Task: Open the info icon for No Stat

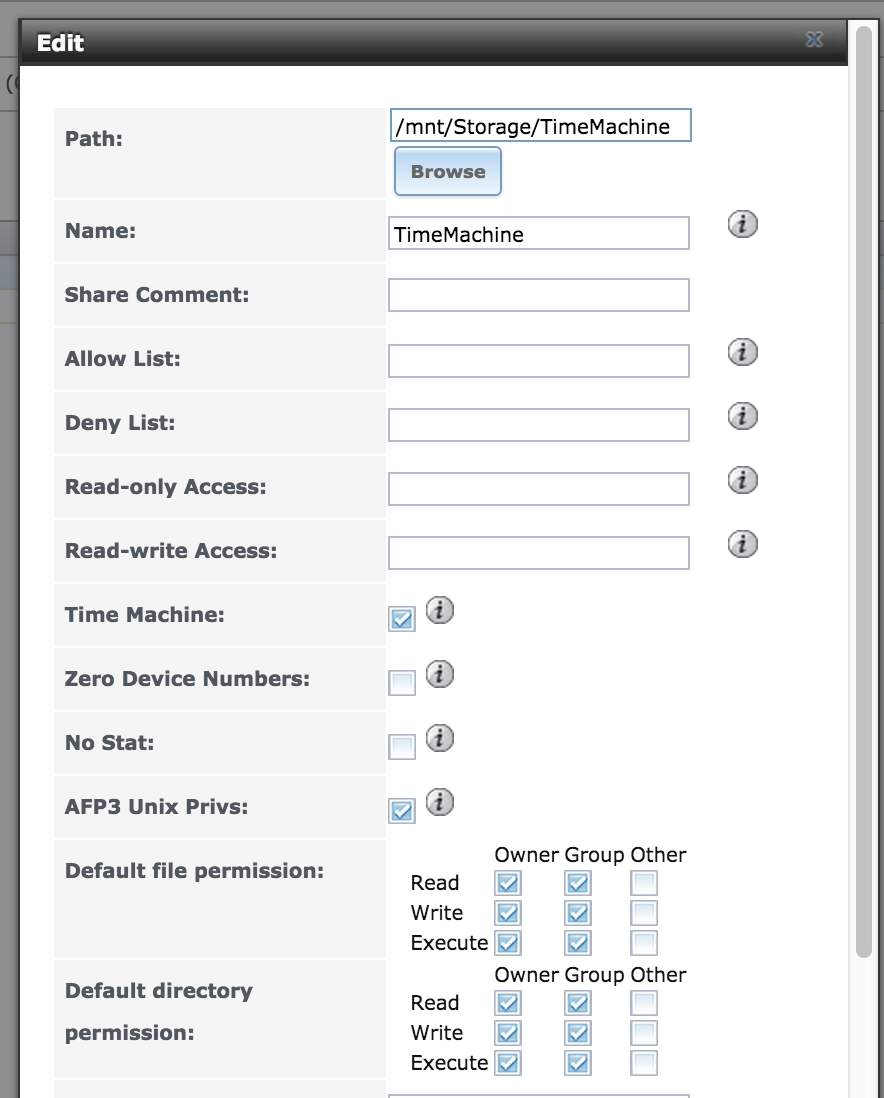Action: [440, 738]
